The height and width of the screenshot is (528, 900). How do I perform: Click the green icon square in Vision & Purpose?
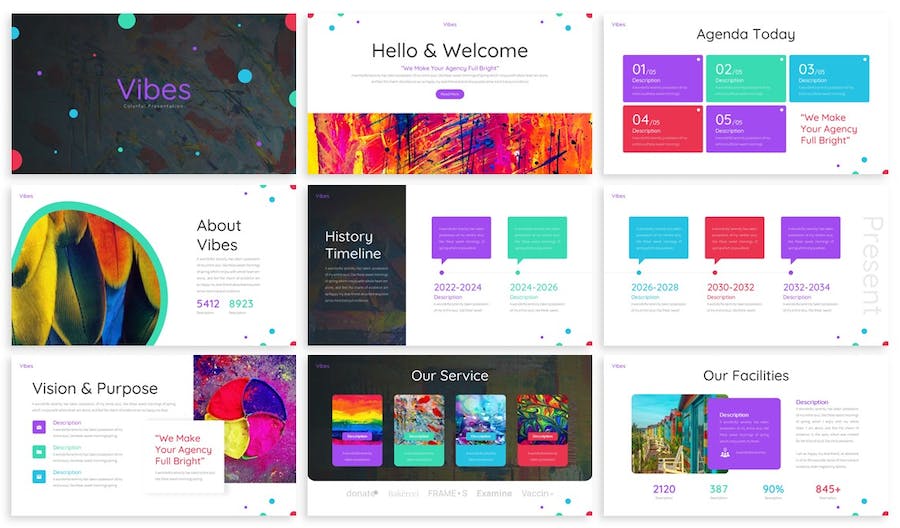[x=39, y=452]
